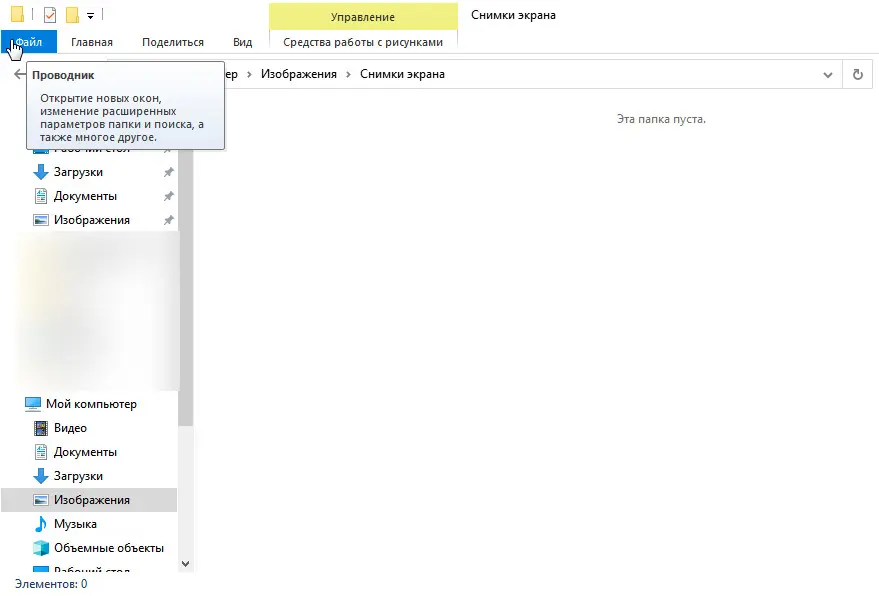Select the Управление contextual tab header

(x=363, y=17)
